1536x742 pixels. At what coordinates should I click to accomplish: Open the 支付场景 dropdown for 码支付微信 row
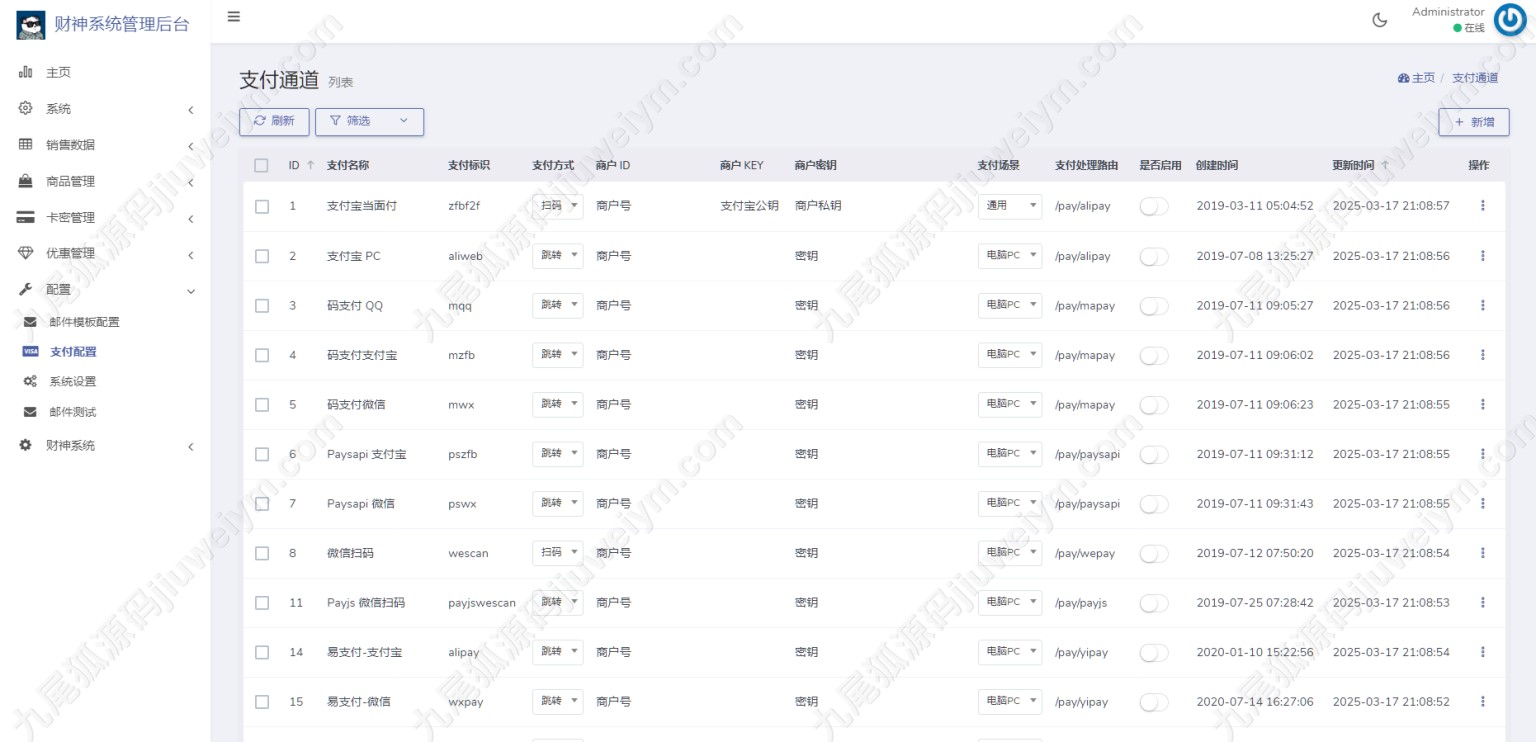pos(1009,405)
